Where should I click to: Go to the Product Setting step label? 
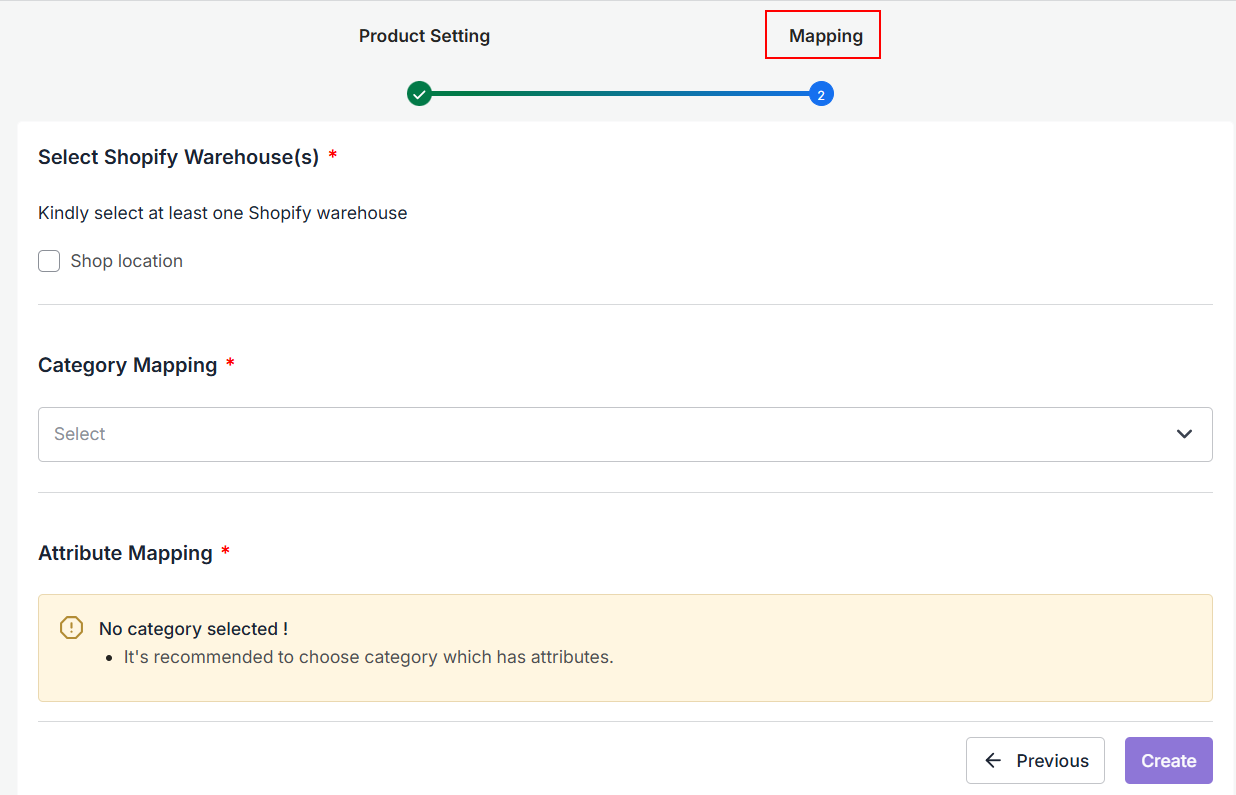[x=424, y=36]
